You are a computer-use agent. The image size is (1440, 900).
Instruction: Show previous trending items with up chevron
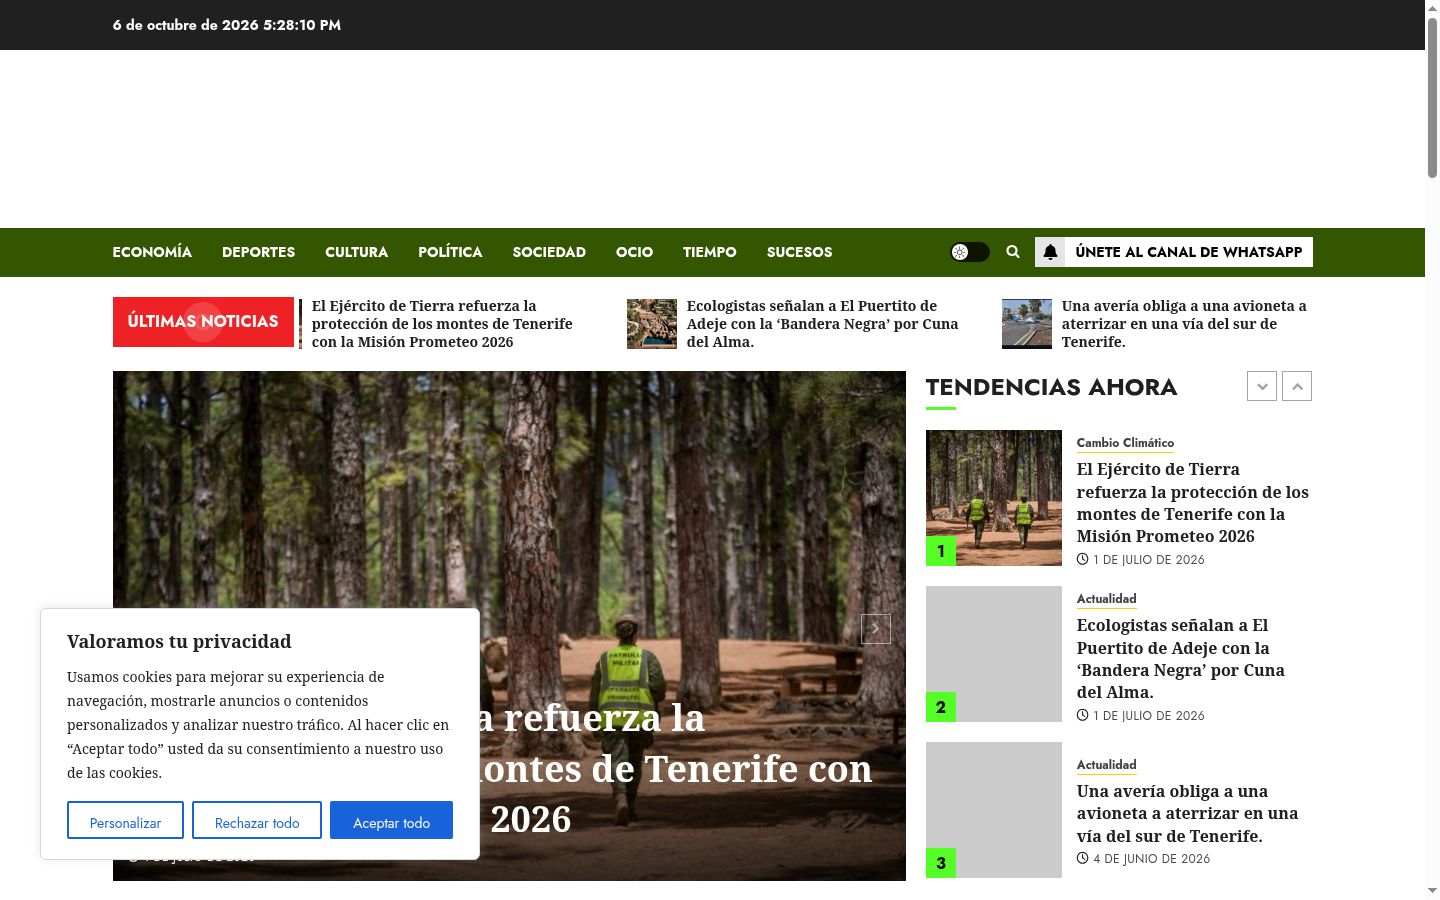click(x=1297, y=386)
